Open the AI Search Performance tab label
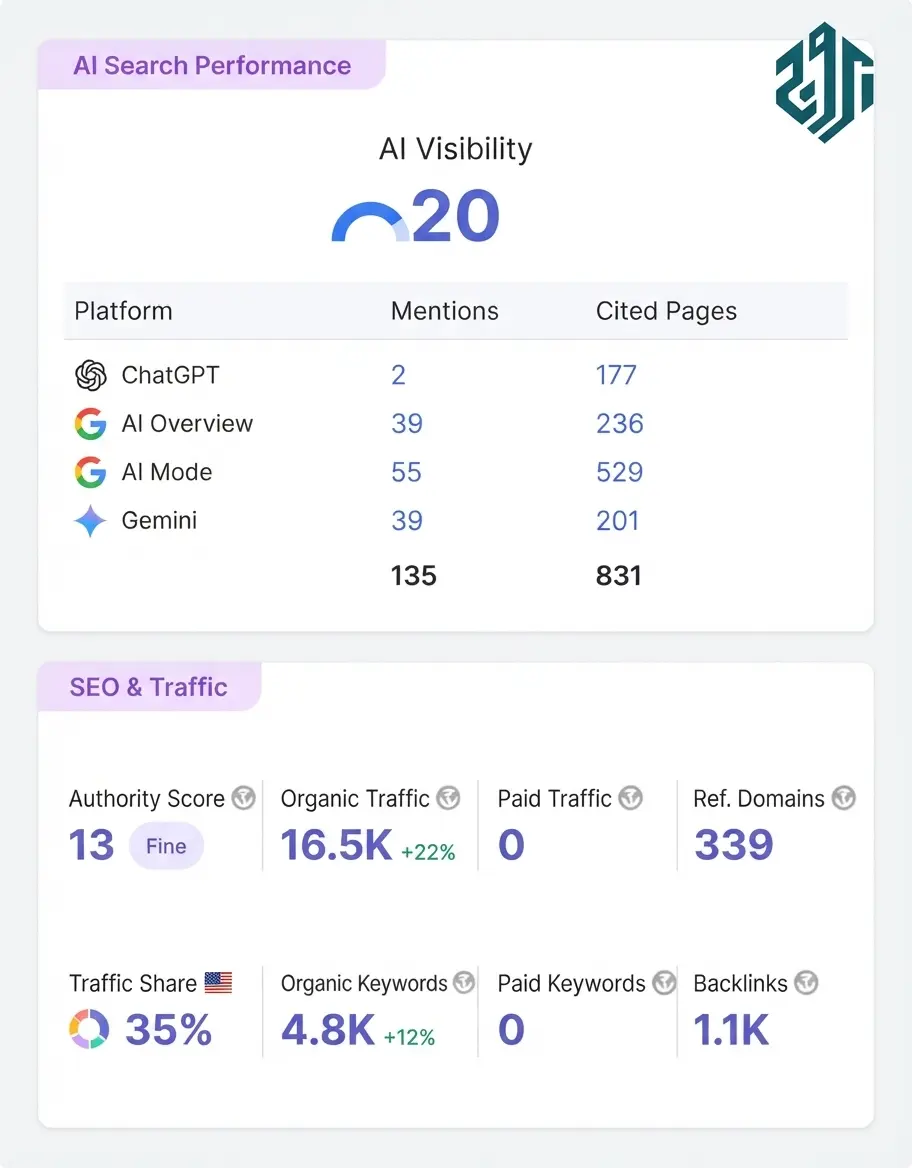The height and width of the screenshot is (1168, 912). [x=212, y=66]
